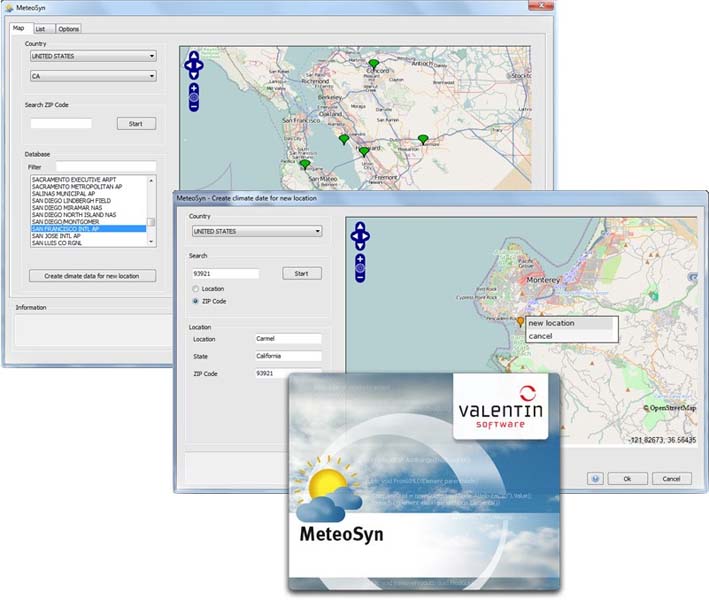The width and height of the screenshot is (709, 600).
Task: Click search field containing 93921
Action: point(226,274)
